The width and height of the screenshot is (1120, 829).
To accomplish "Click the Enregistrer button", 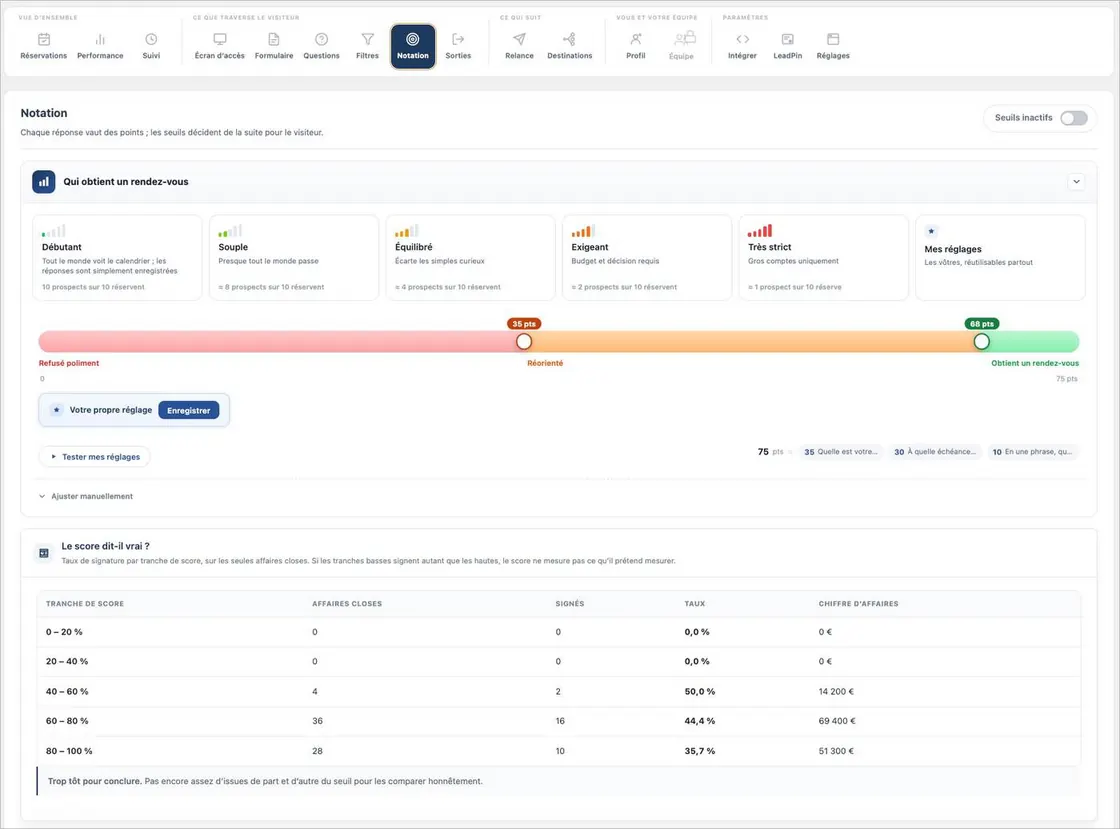I will [189, 411].
